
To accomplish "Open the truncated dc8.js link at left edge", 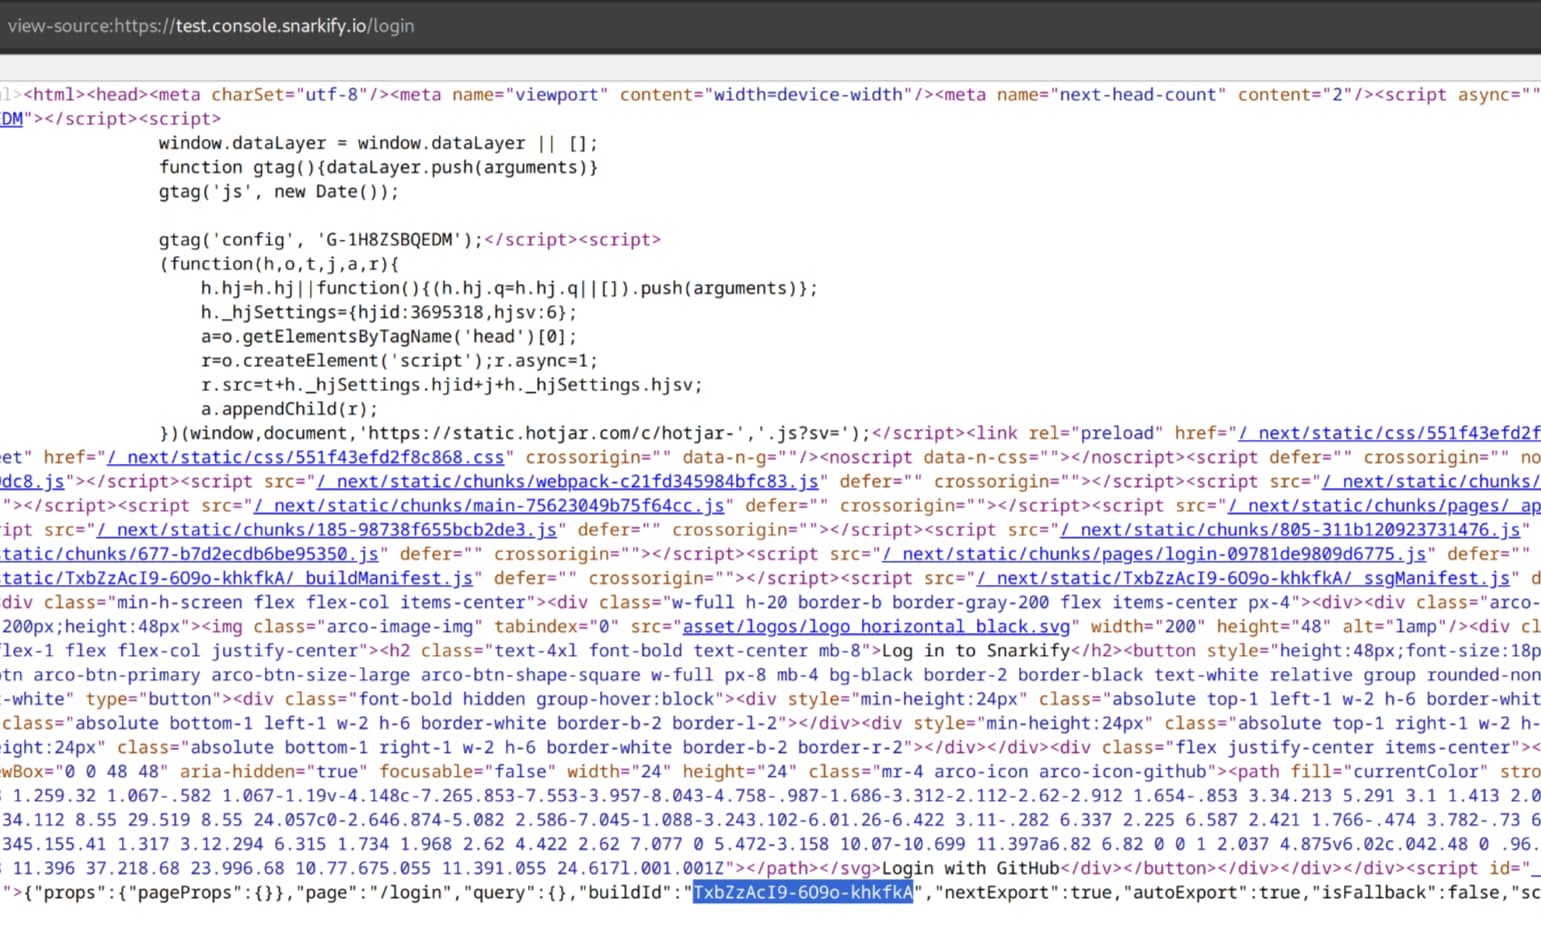I will click(x=22, y=481).
